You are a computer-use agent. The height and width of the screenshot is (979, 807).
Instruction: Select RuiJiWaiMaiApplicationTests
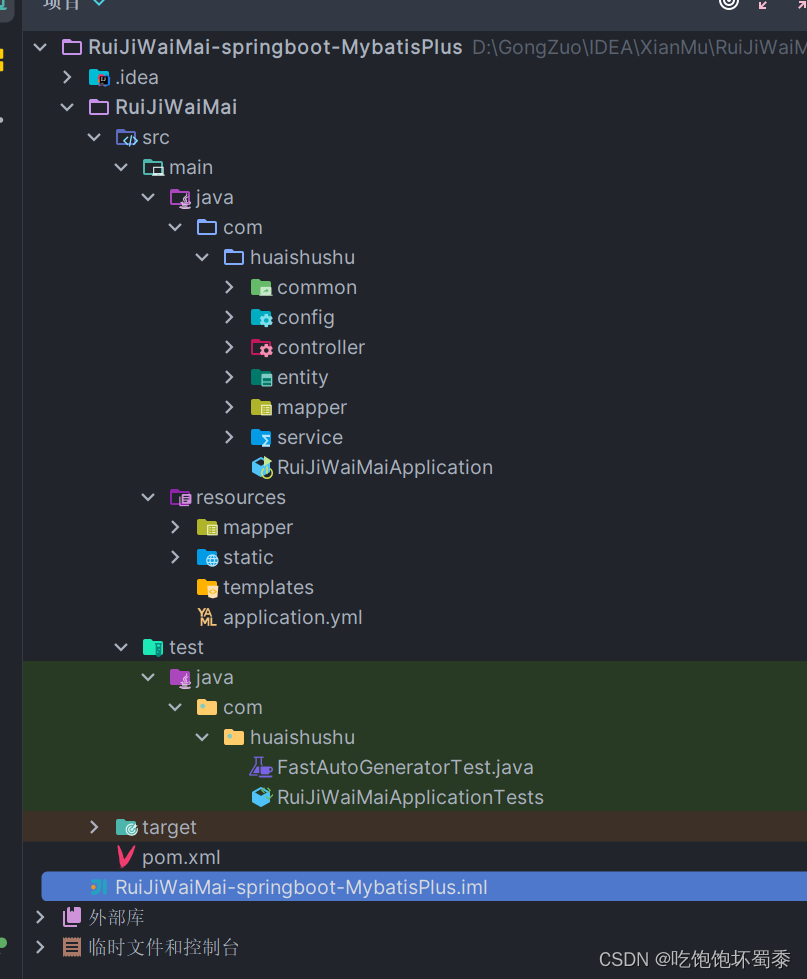410,797
